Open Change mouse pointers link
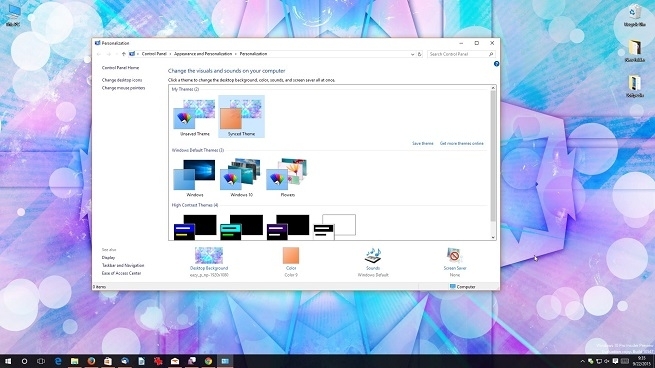 tap(123, 88)
